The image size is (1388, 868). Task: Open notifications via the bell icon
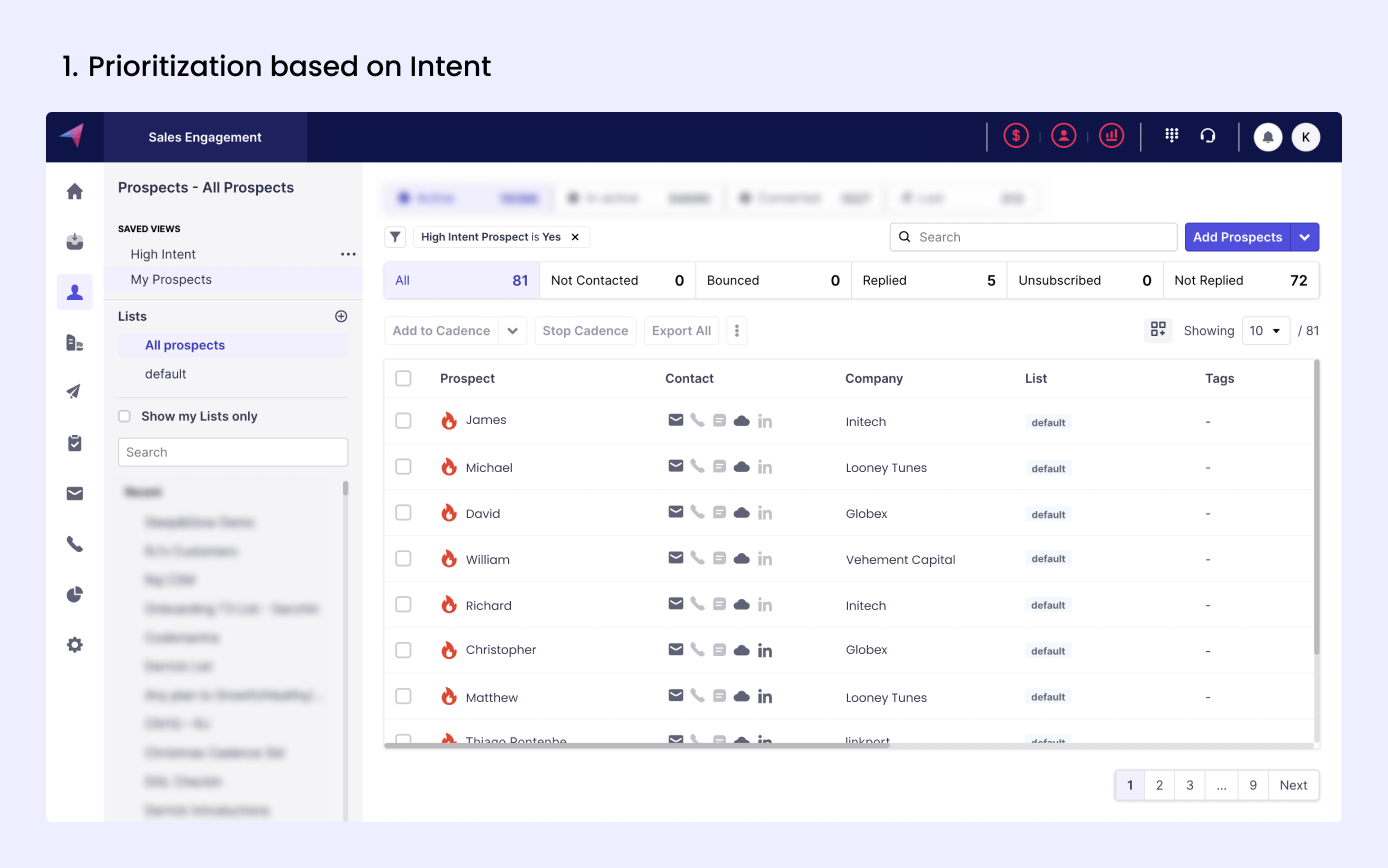coord(1267,136)
